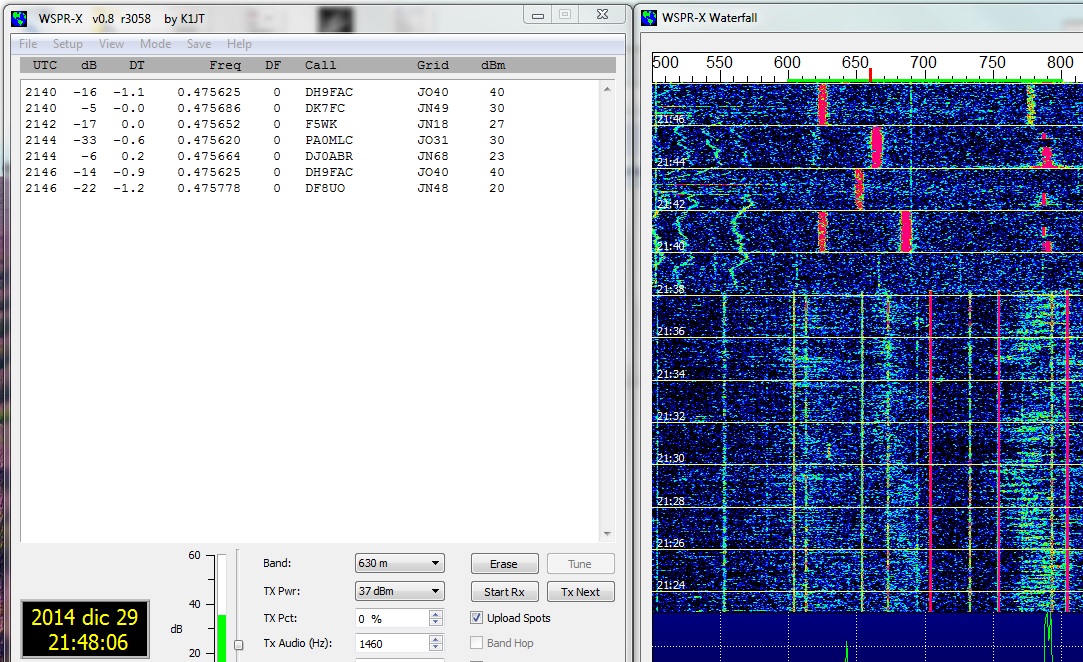The width and height of the screenshot is (1083, 662).
Task: Click the decode list scroll up arrow
Action: point(607,89)
